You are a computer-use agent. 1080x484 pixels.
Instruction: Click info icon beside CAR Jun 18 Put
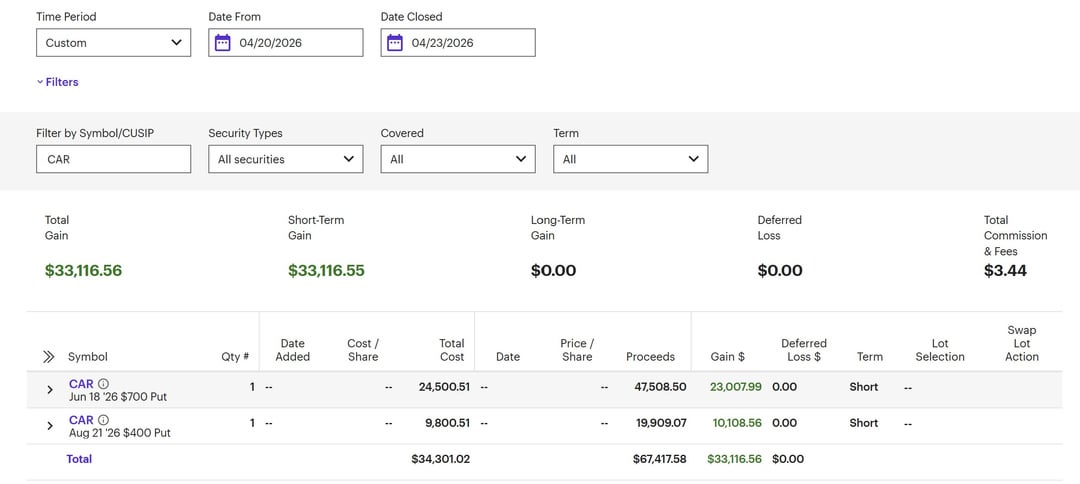point(103,384)
